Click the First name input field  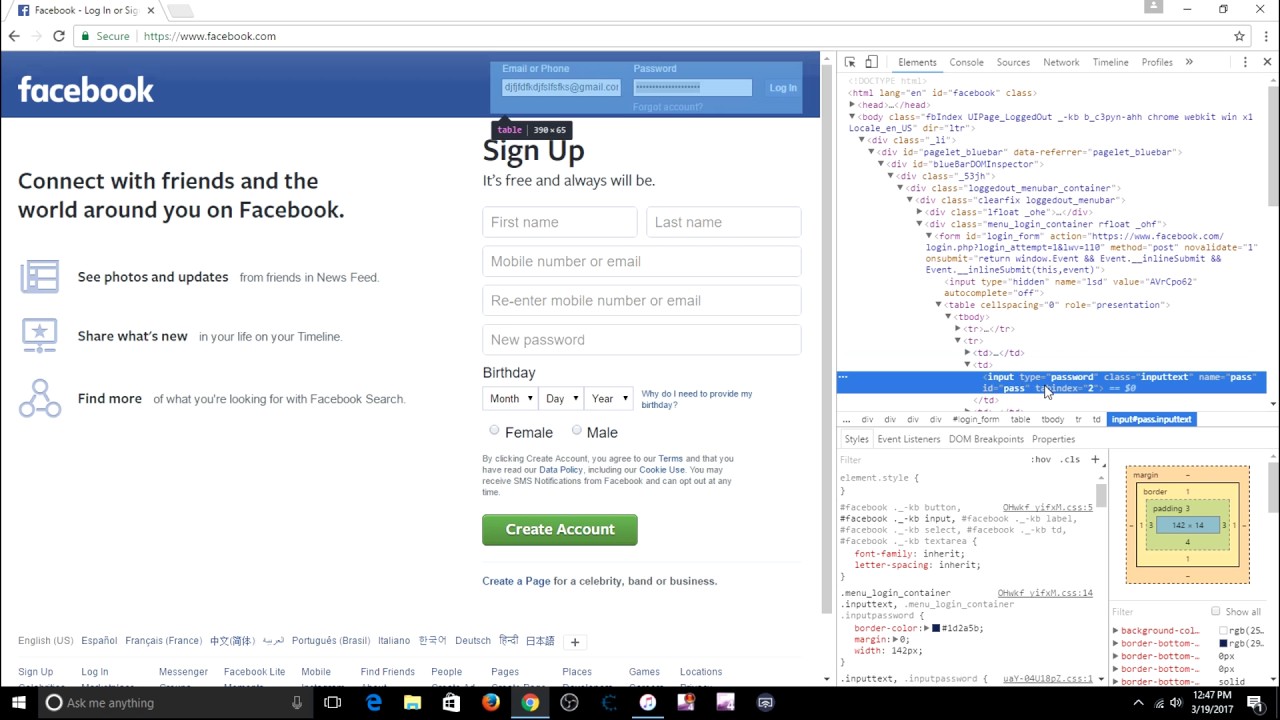coord(560,222)
